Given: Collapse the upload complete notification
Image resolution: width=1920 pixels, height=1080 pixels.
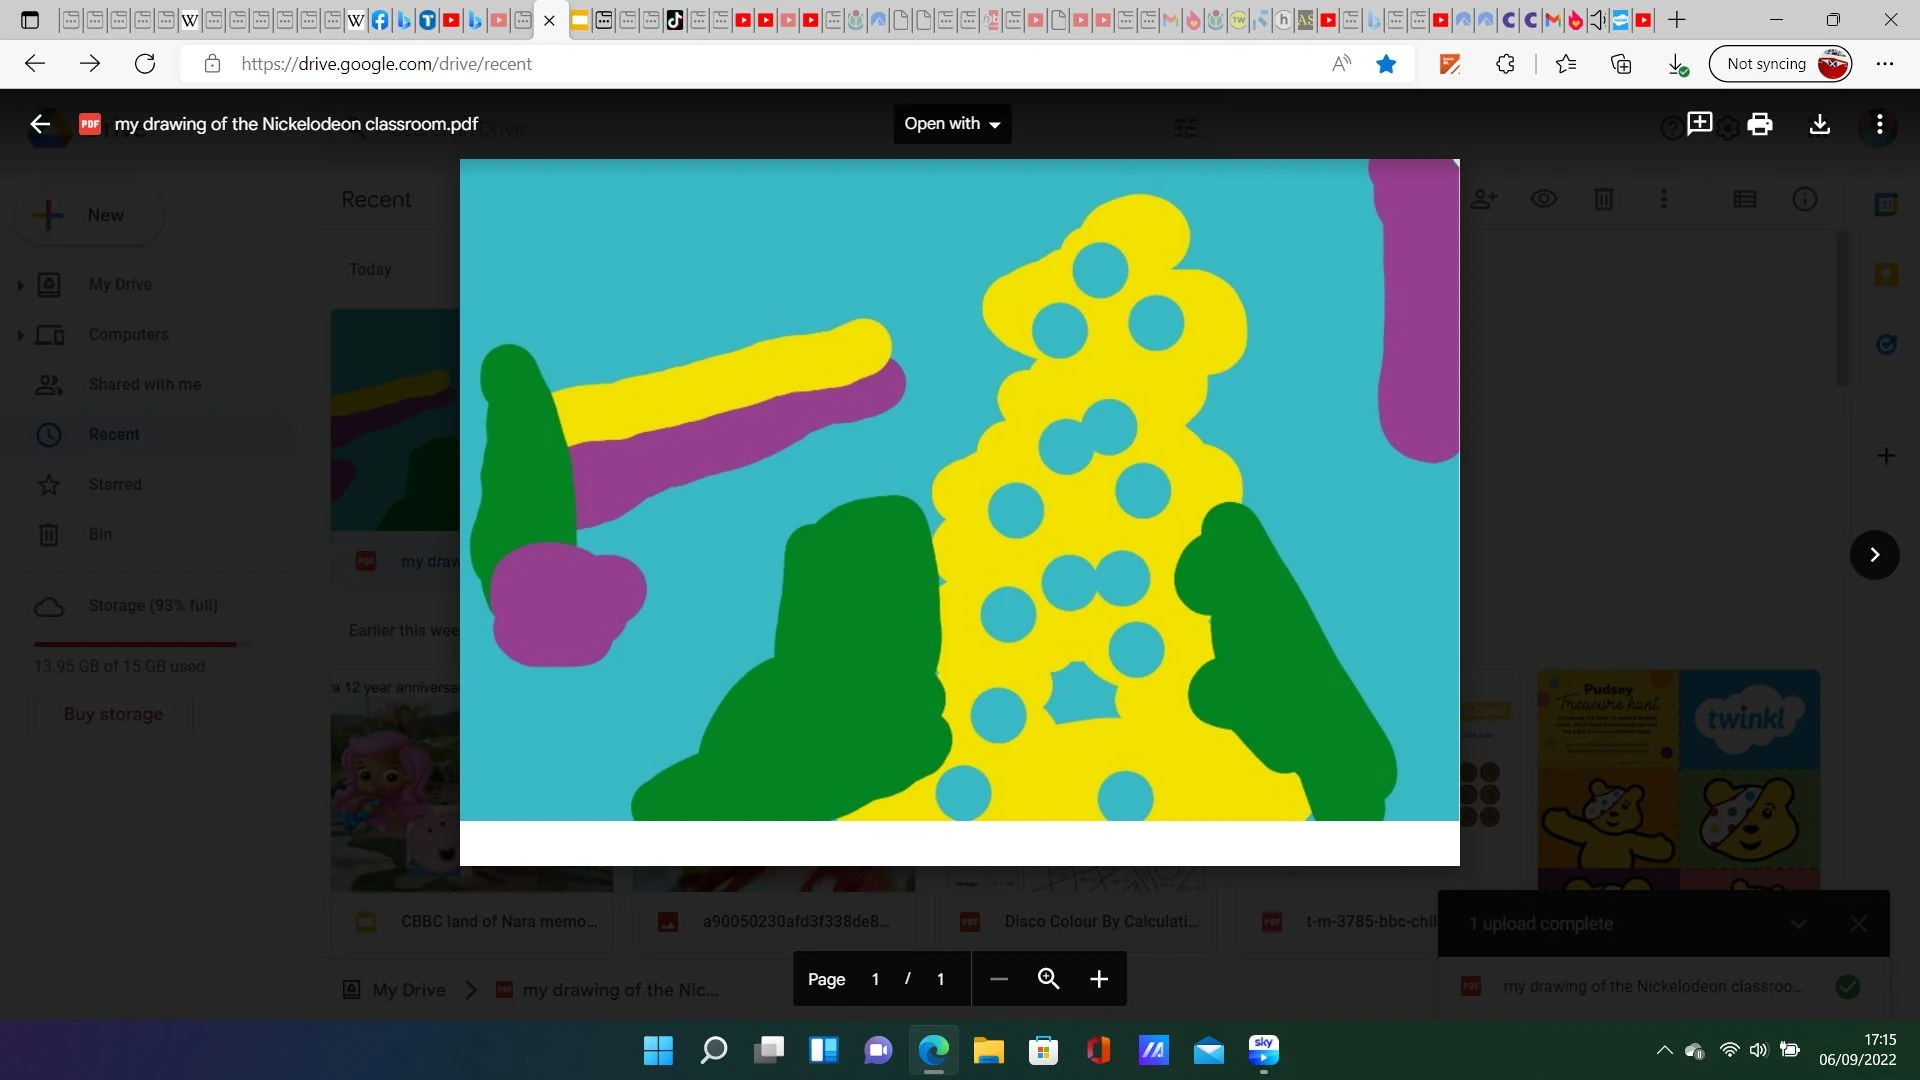Looking at the screenshot, I should [1798, 923].
